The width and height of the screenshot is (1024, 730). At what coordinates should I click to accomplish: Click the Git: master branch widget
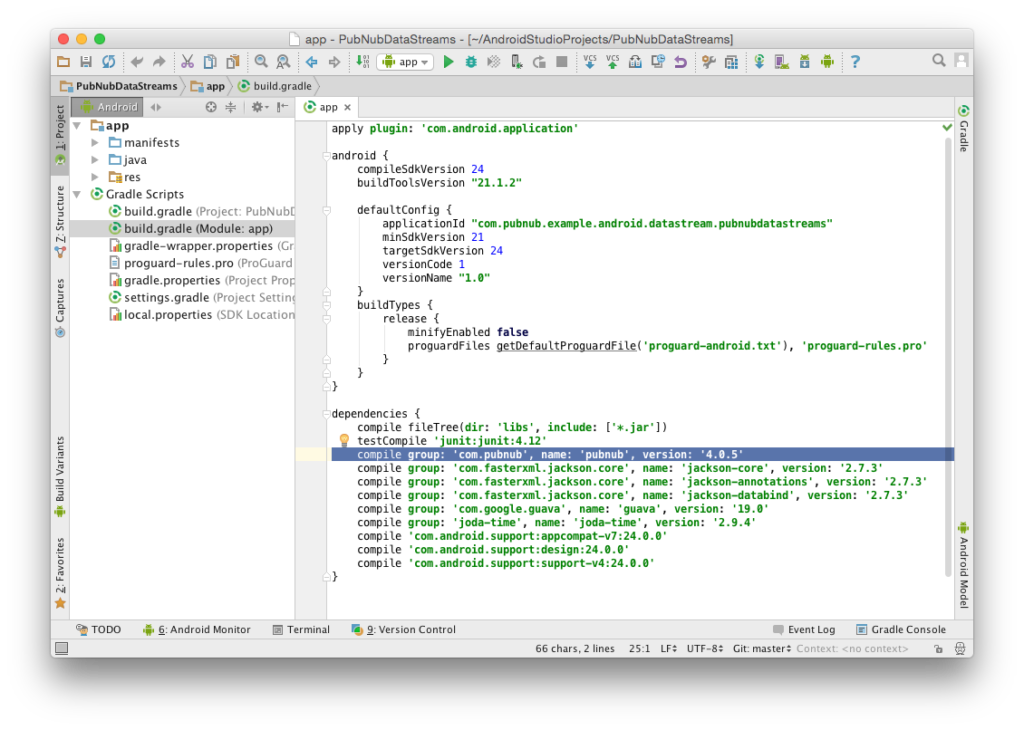point(762,648)
